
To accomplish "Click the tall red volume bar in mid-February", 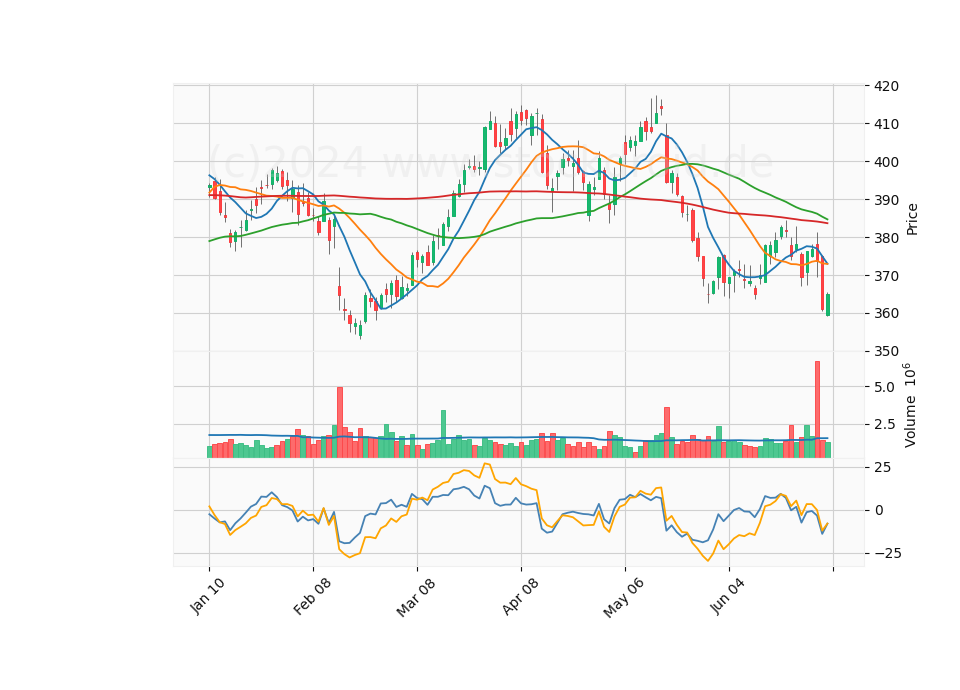I will pyautogui.click(x=340, y=422).
